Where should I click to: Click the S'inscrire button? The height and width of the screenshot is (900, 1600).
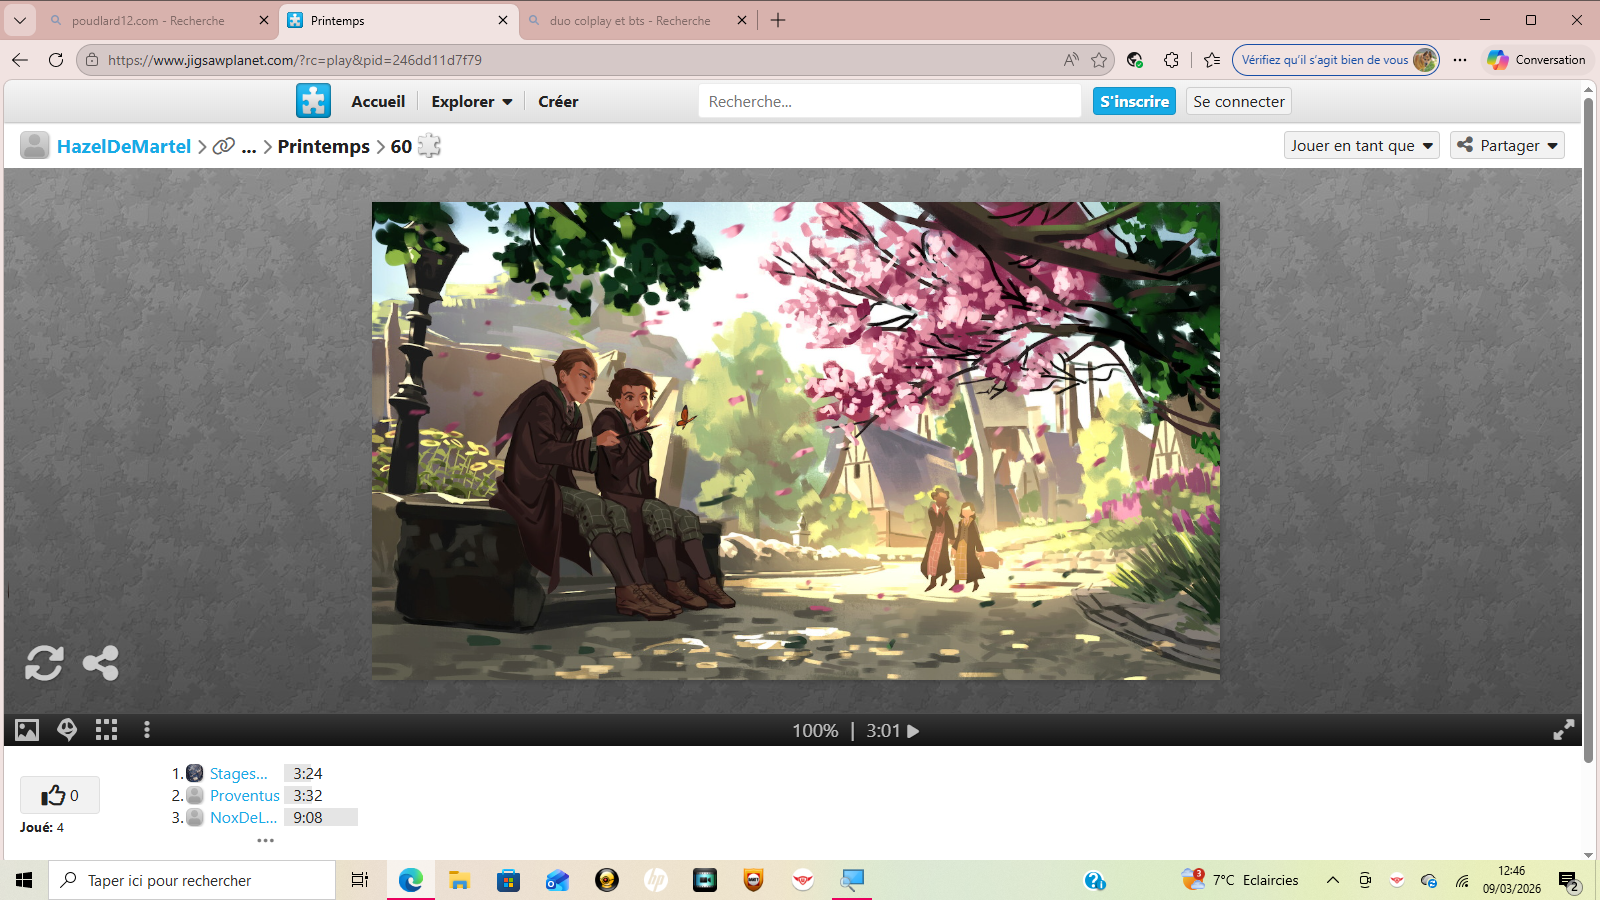click(x=1134, y=101)
